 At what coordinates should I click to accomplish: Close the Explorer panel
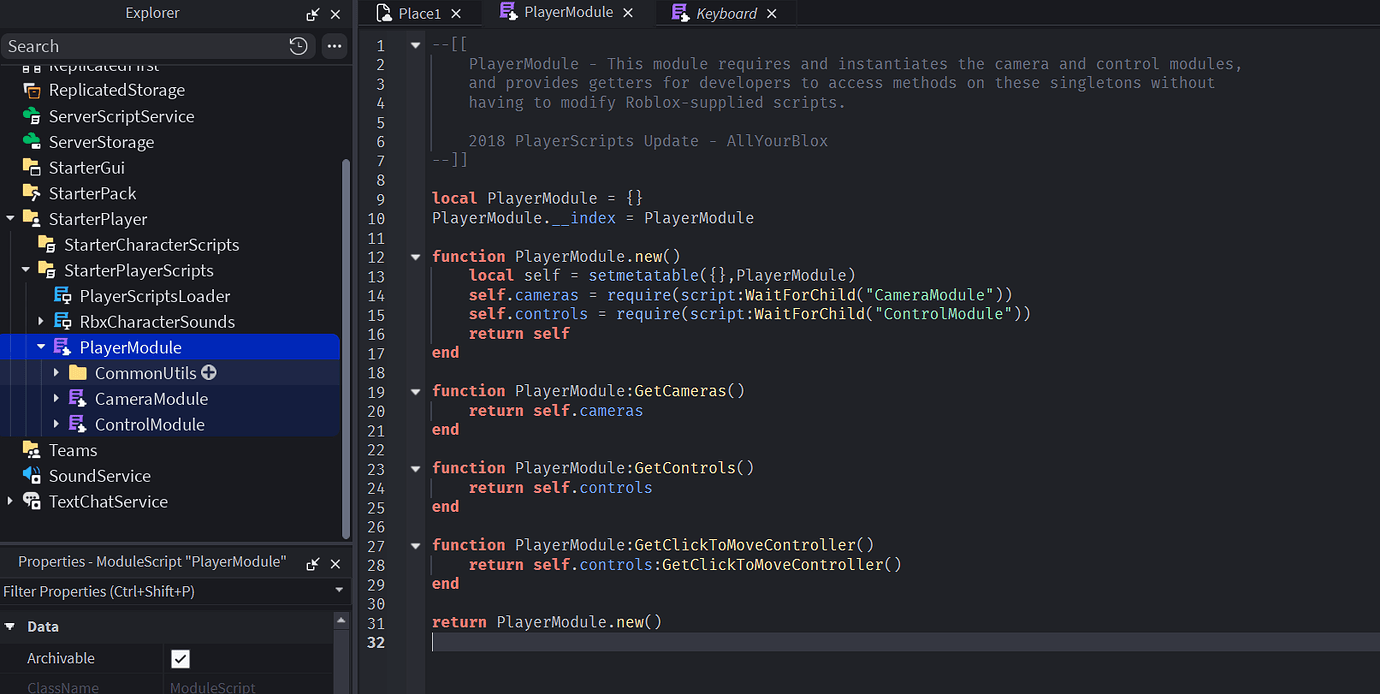coord(336,15)
